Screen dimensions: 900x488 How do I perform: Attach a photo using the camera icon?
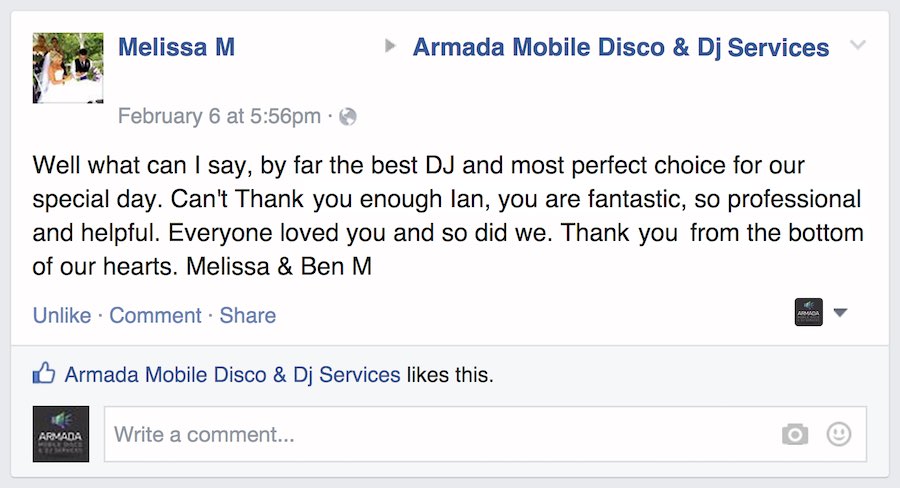[795, 434]
